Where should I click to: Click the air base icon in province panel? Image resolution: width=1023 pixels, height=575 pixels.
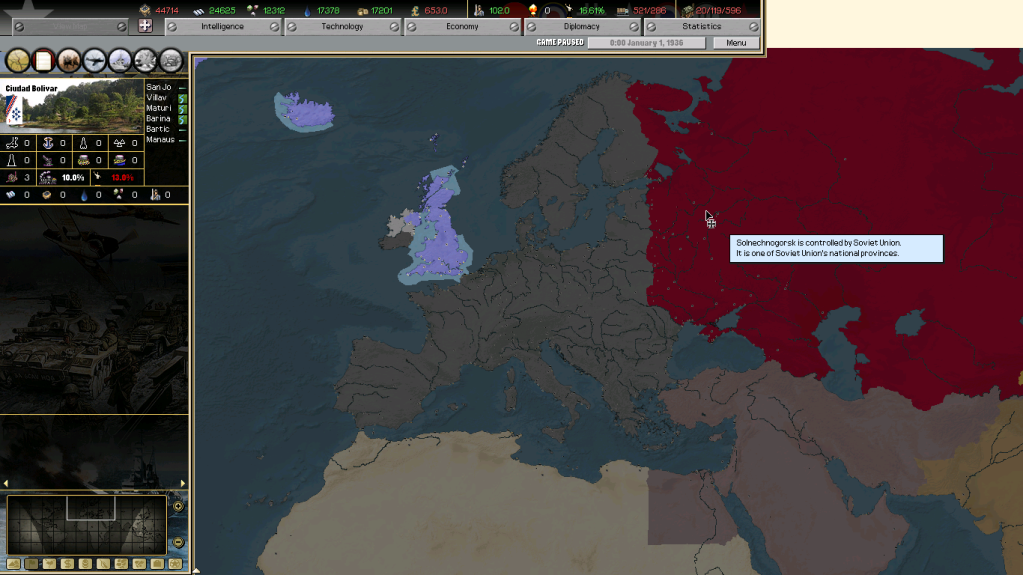[12, 142]
